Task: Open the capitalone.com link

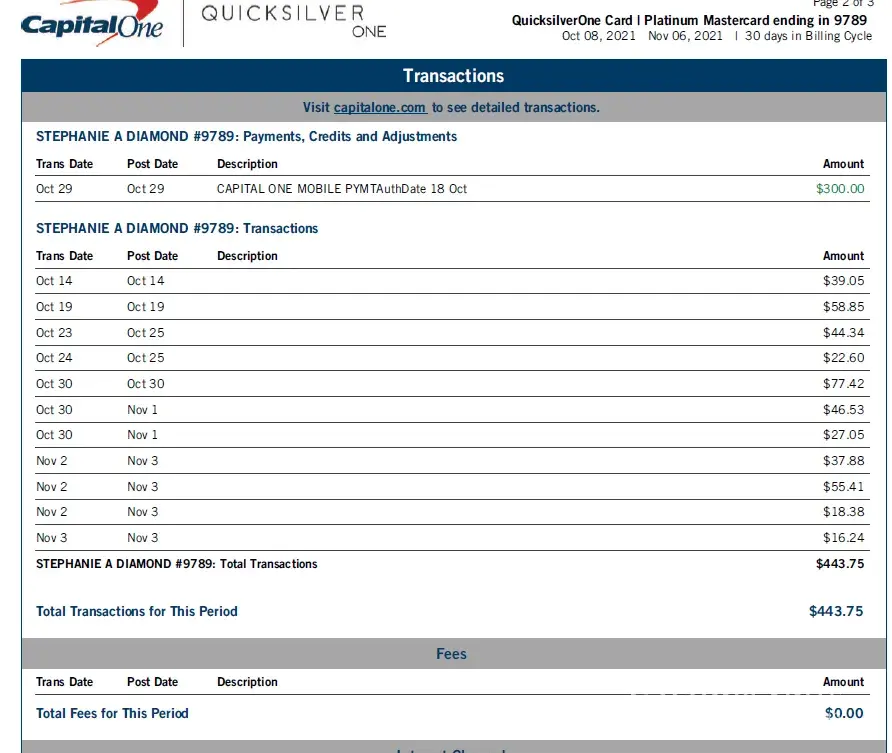Action: click(380, 107)
